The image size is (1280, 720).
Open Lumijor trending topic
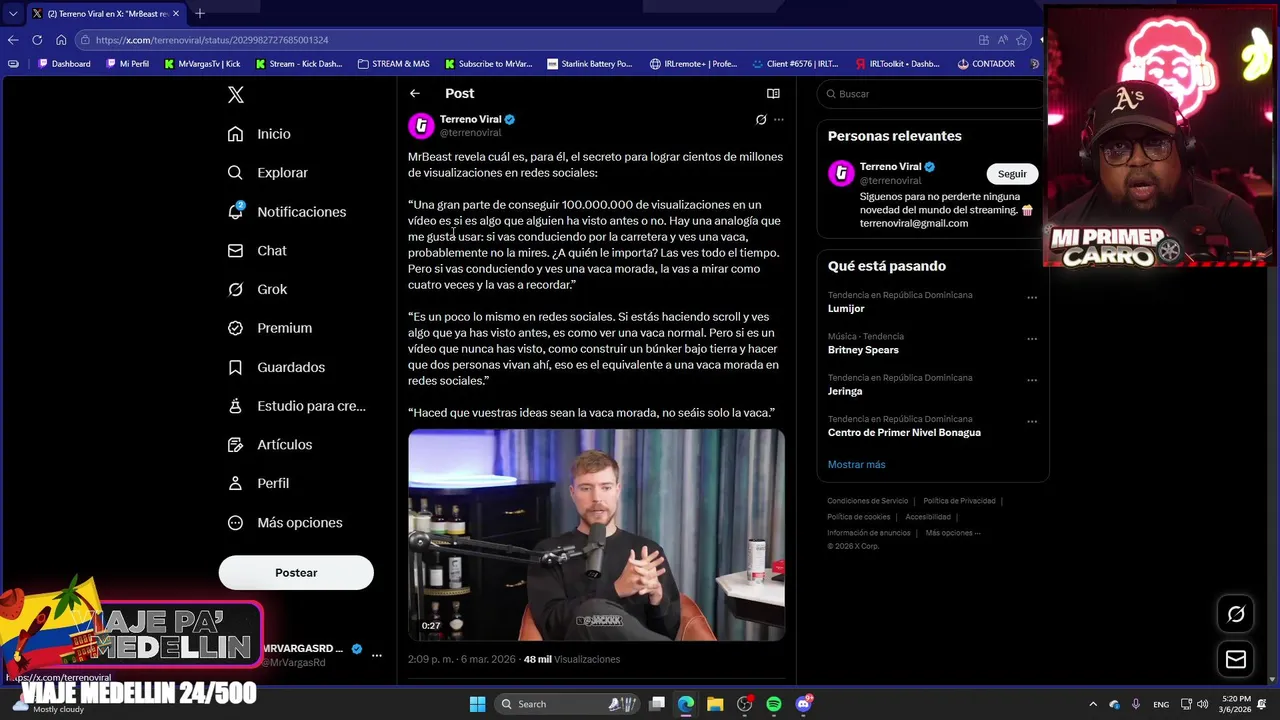coord(846,309)
